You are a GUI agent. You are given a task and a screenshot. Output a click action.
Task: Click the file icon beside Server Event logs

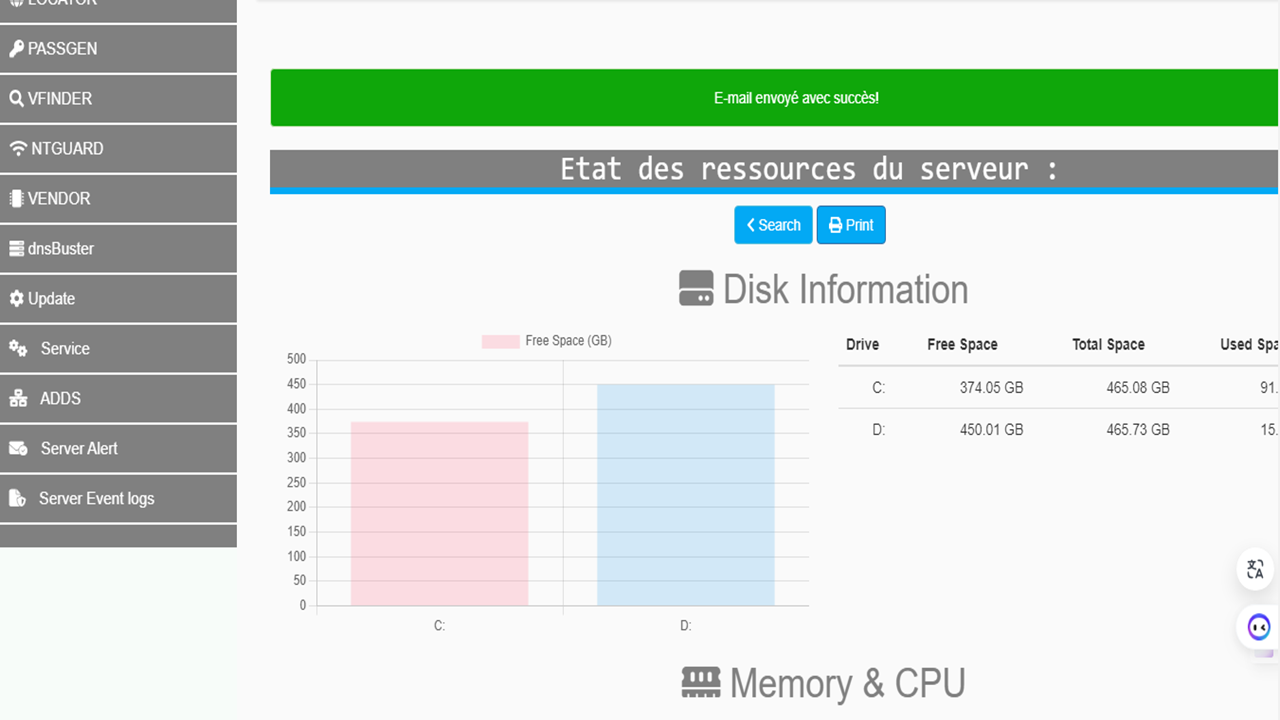click(17, 499)
